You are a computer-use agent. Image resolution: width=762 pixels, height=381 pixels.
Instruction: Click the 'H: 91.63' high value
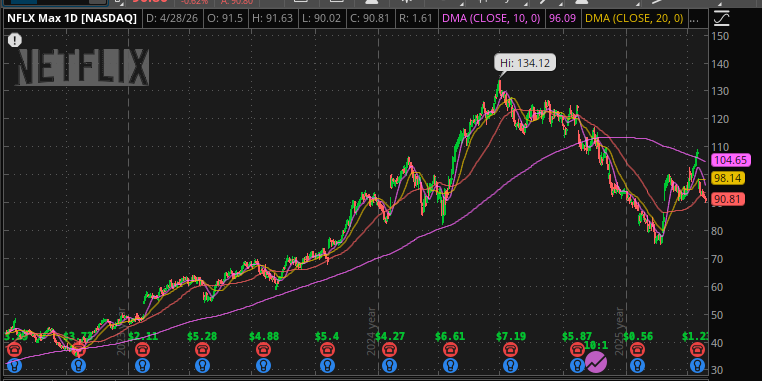[x=273, y=19]
